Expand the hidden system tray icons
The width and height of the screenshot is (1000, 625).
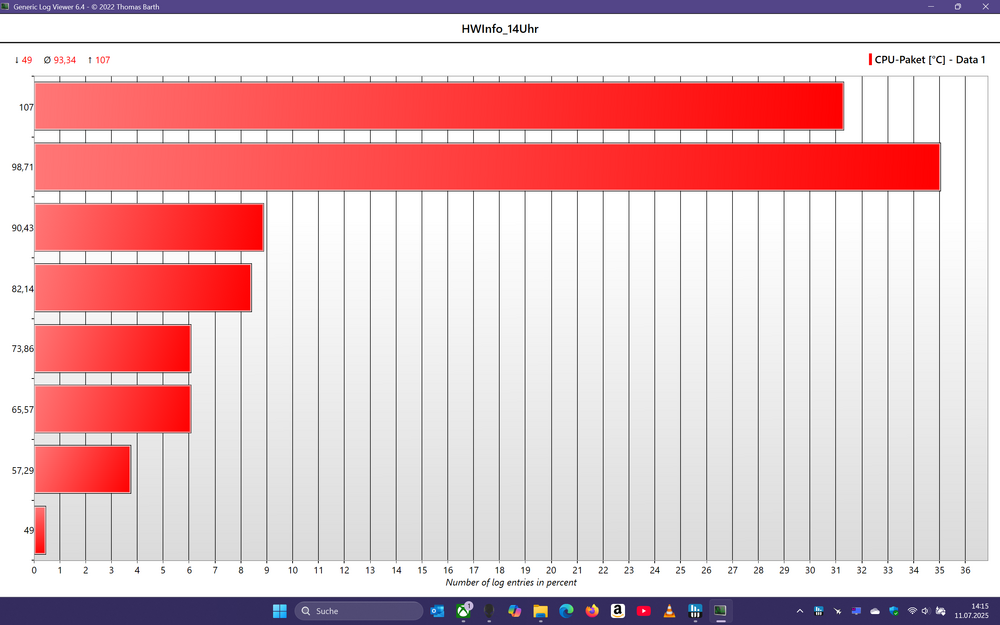(799, 611)
